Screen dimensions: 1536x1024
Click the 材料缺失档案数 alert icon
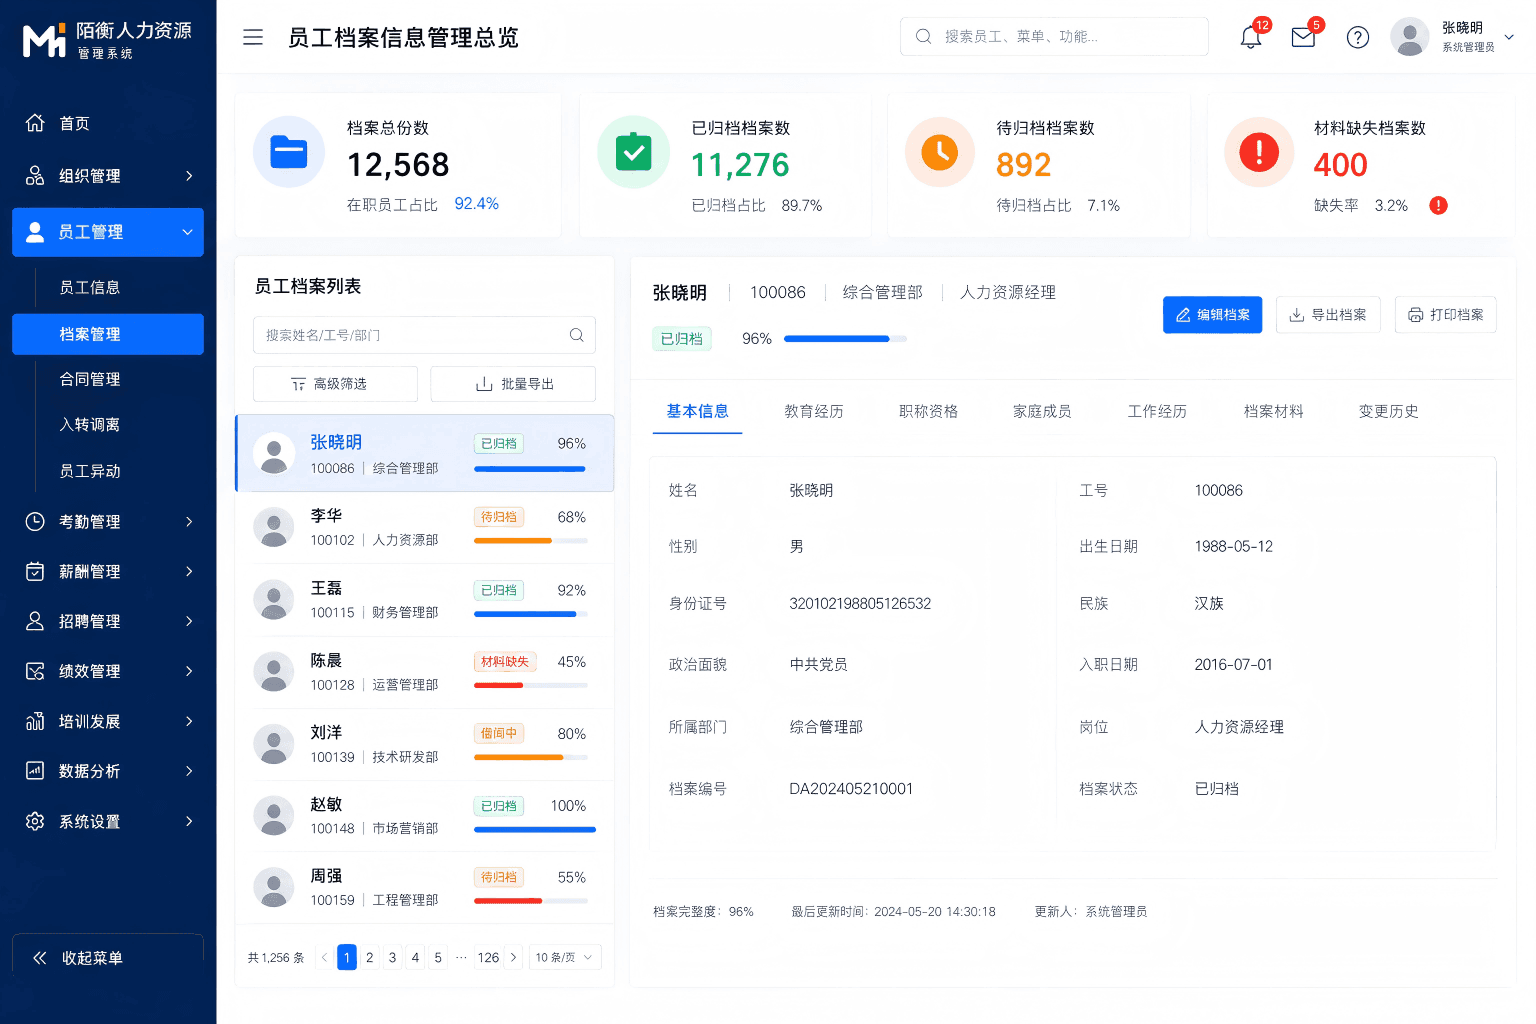coord(1259,152)
